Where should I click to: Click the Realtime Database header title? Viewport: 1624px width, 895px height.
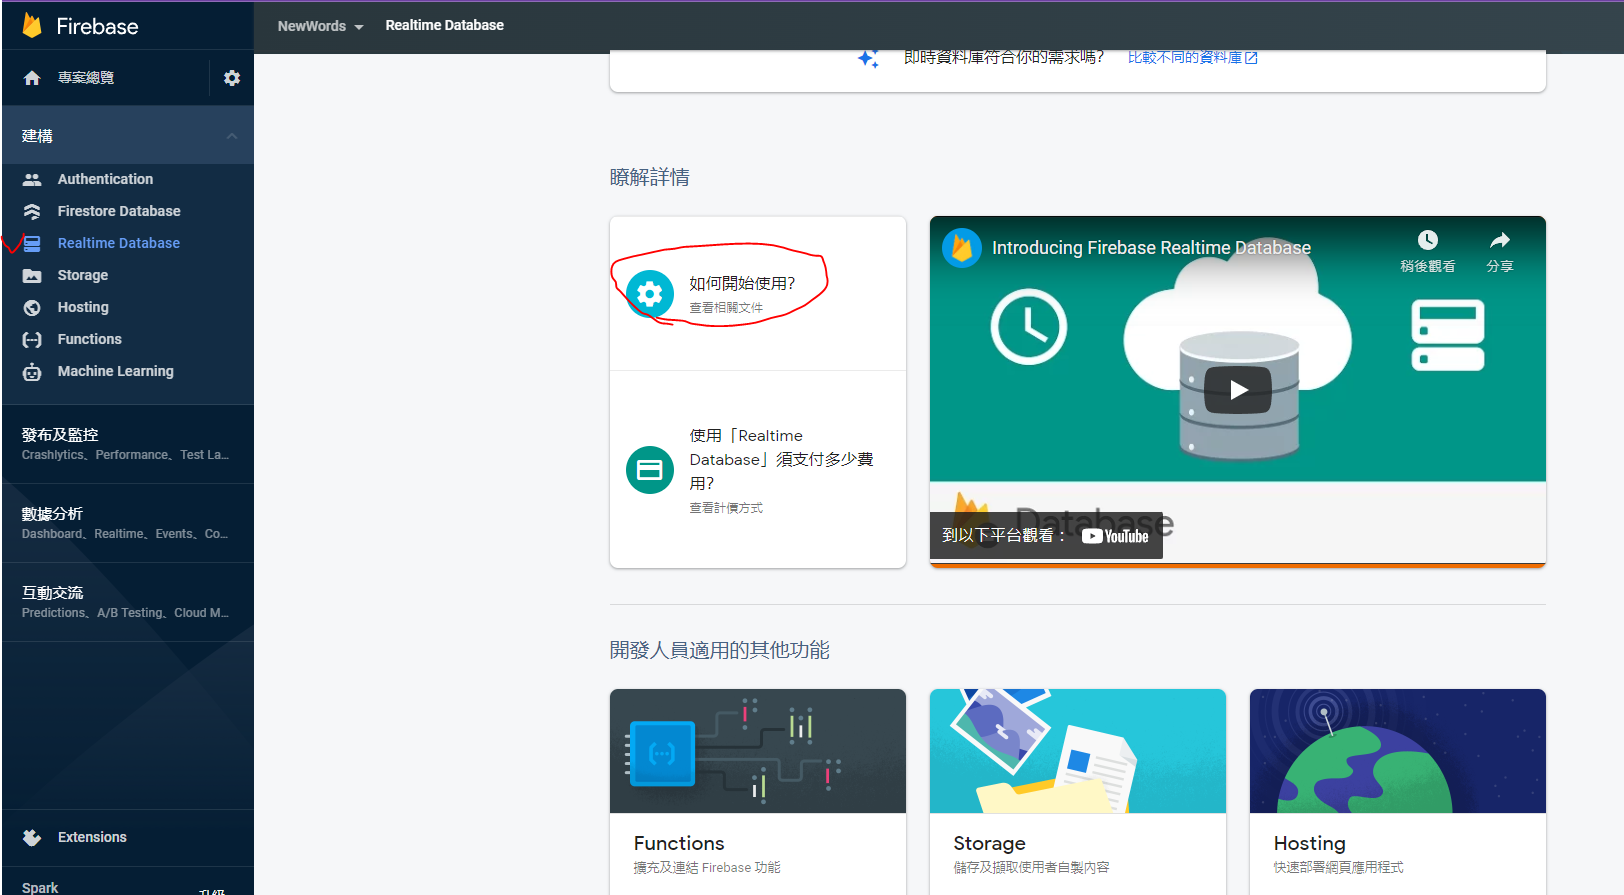[444, 26]
